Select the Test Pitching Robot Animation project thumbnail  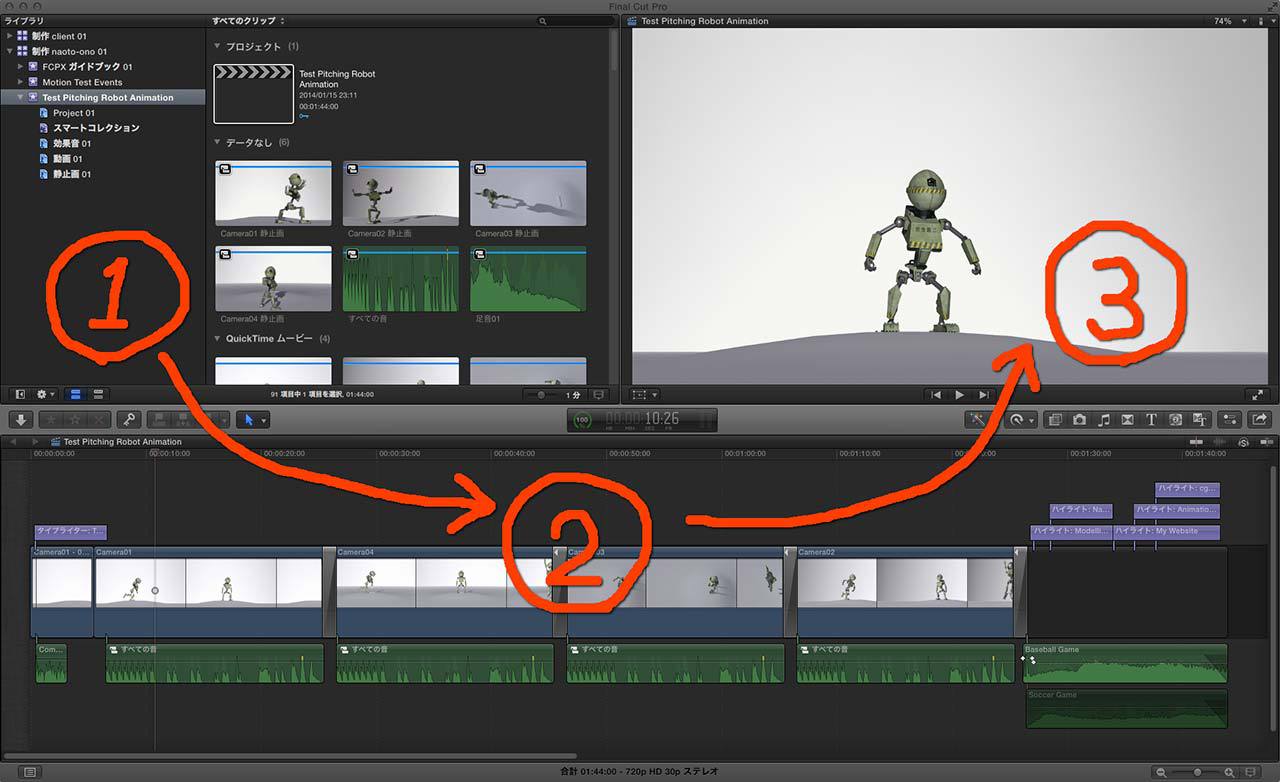point(254,94)
